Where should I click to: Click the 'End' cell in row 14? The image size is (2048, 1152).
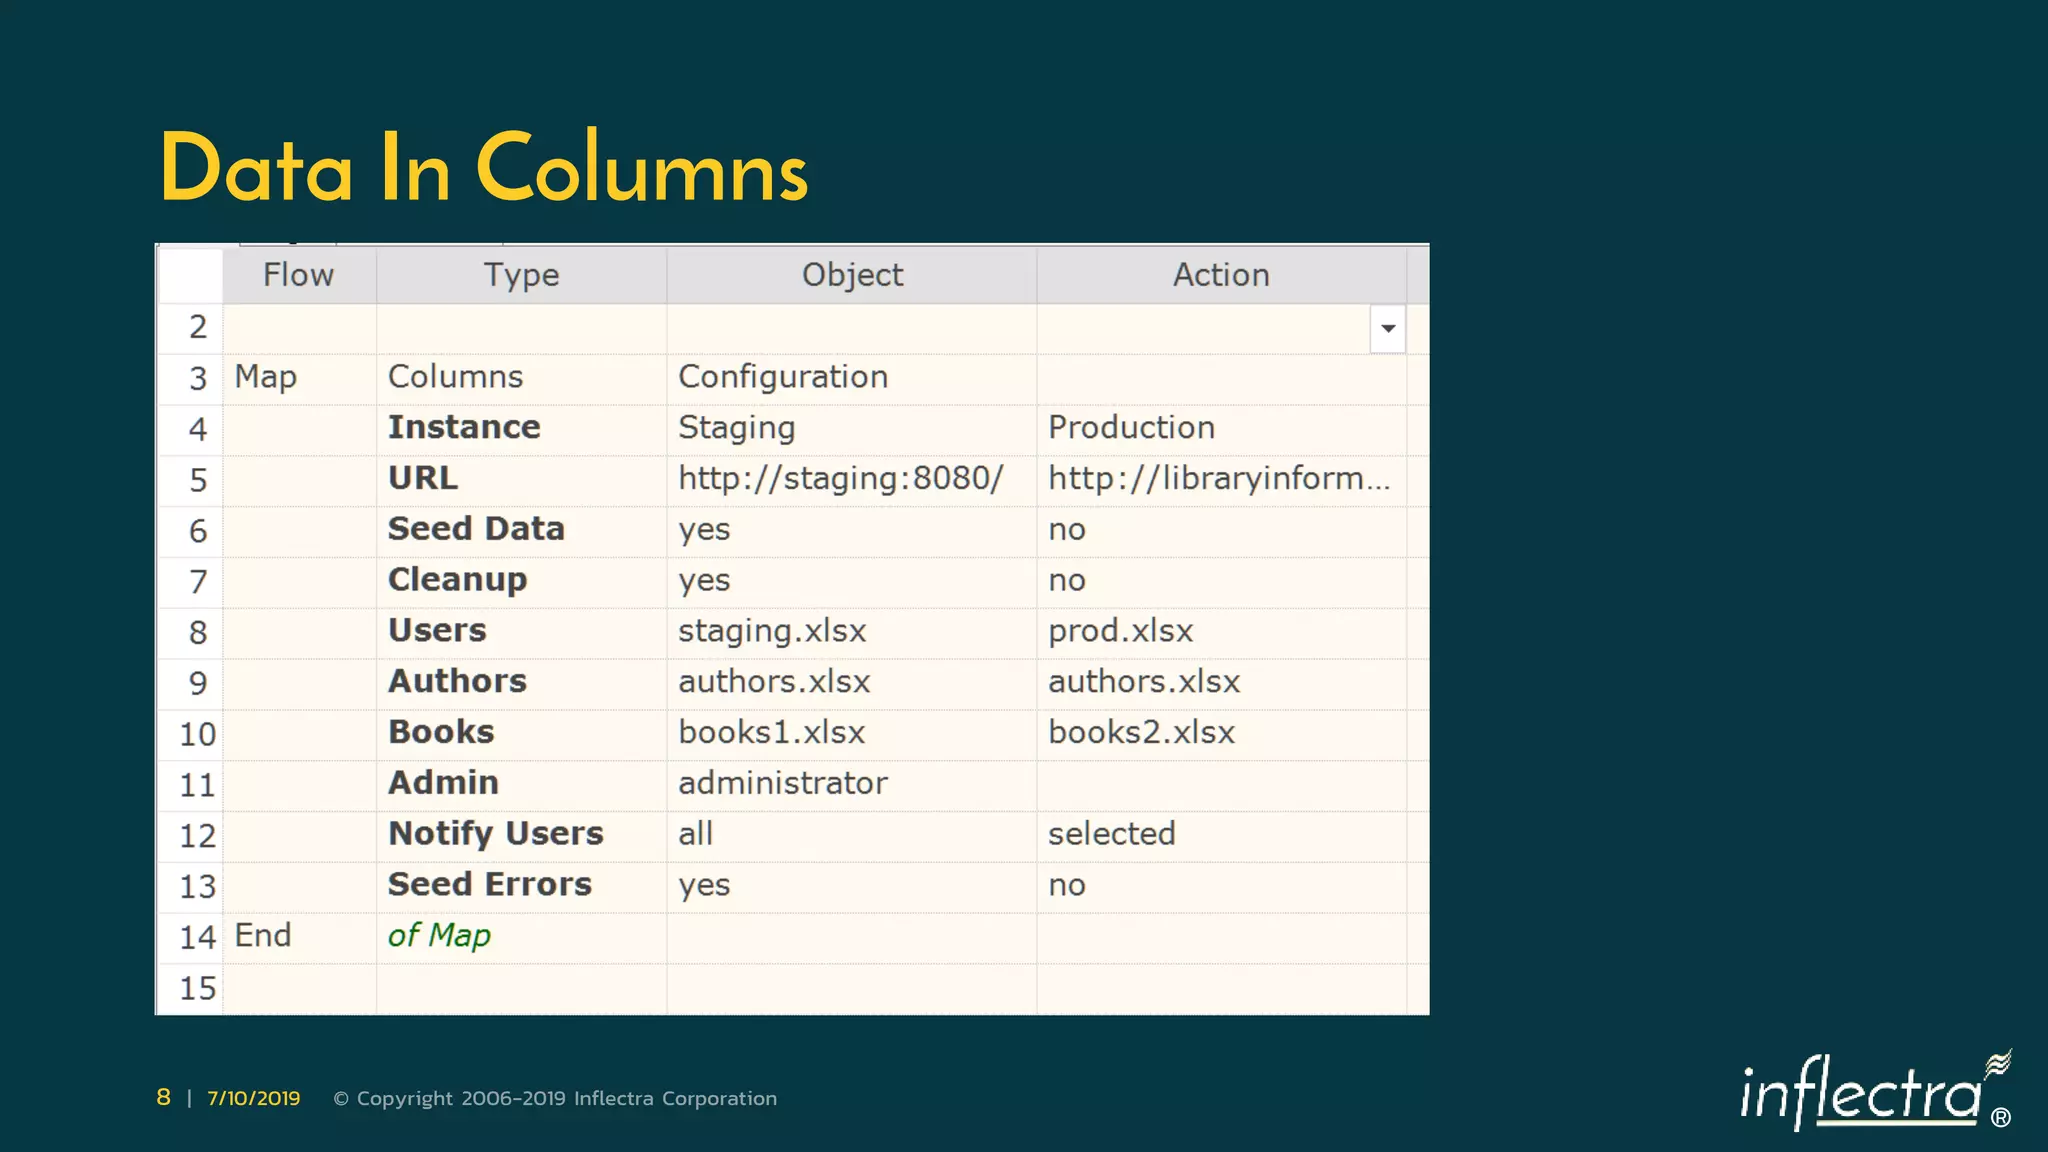tap(299, 938)
